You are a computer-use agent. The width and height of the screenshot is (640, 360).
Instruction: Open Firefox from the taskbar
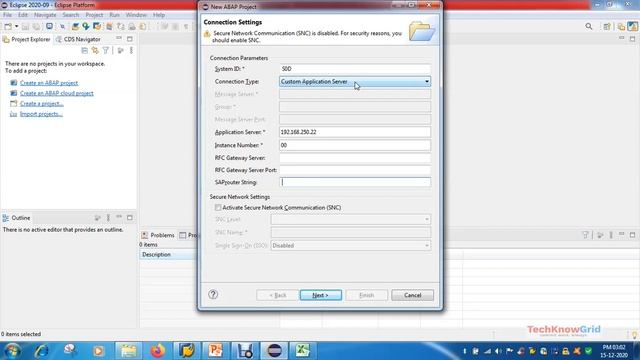coord(158,351)
